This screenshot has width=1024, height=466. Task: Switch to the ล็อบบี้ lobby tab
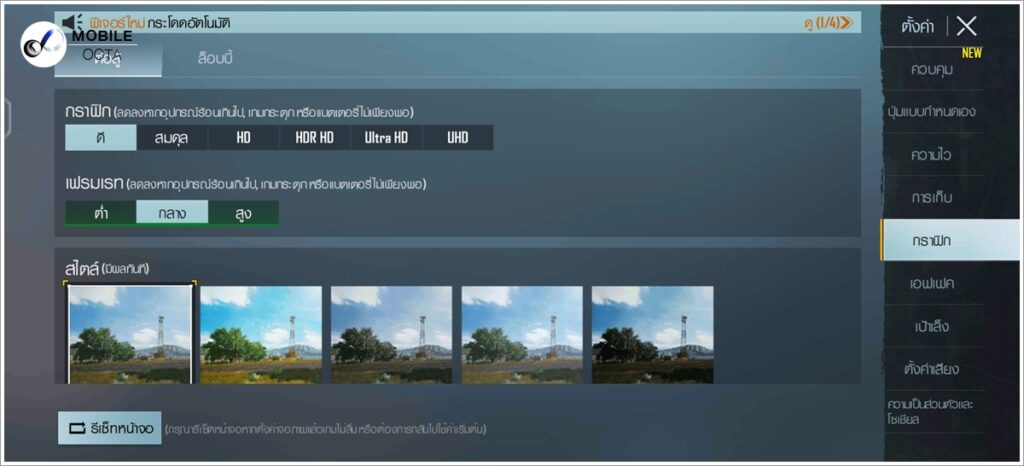click(215, 59)
